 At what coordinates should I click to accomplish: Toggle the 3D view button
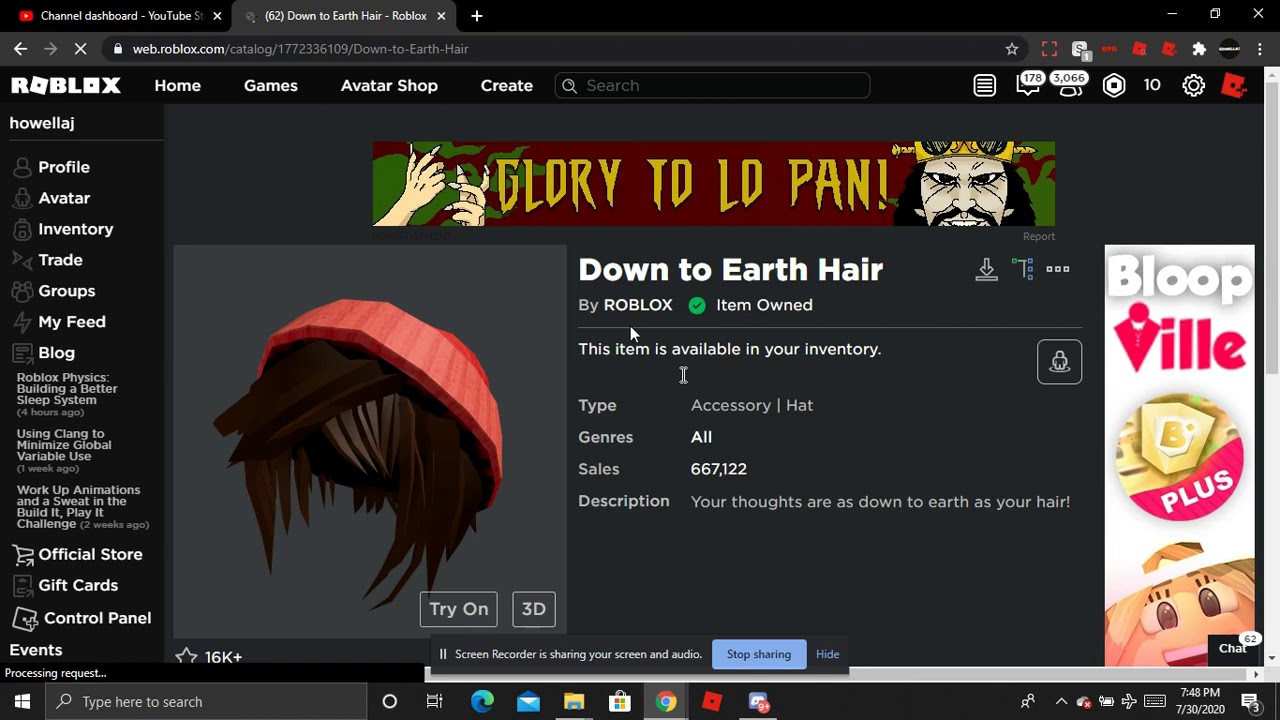tap(534, 609)
